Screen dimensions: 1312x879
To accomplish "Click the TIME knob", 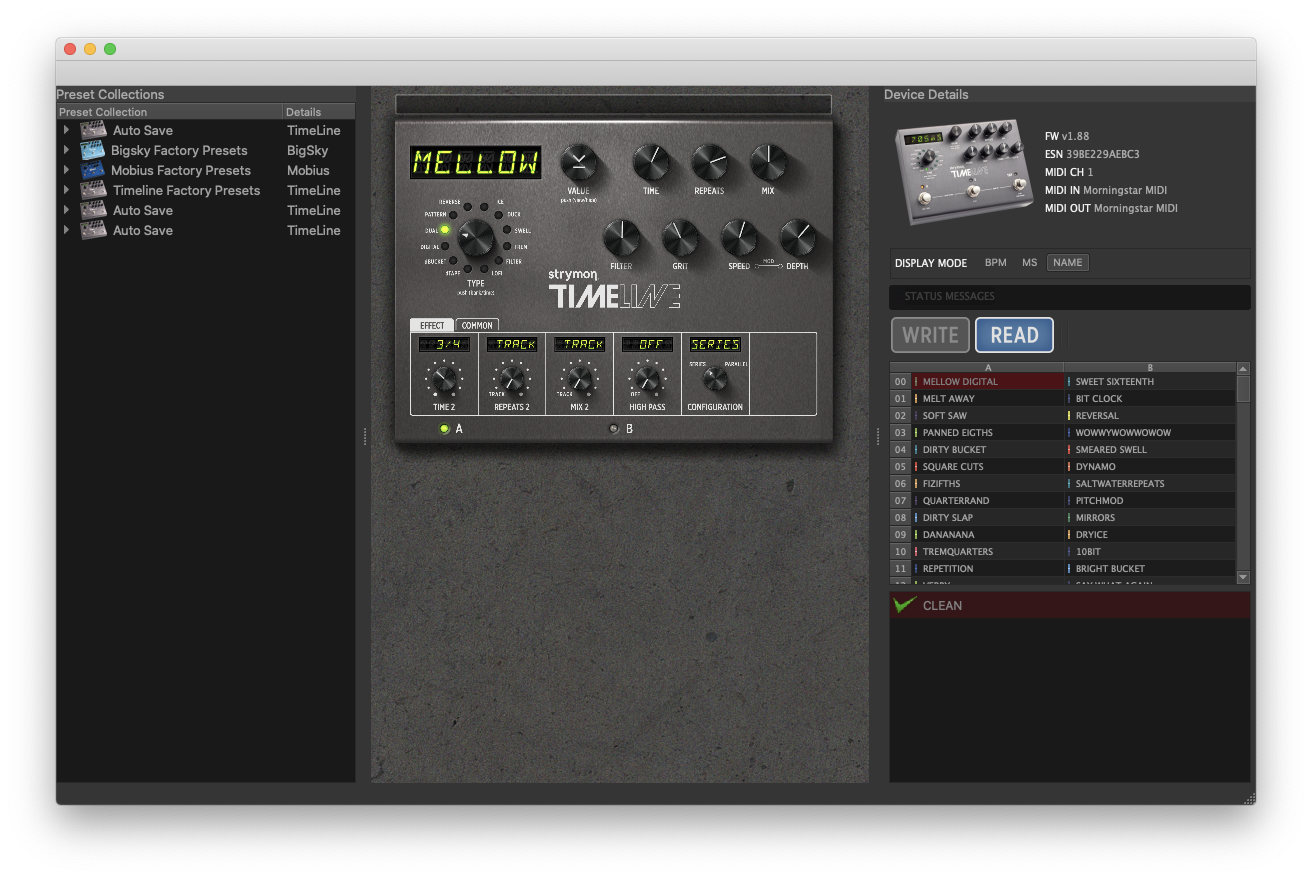I will pos(650,162).
